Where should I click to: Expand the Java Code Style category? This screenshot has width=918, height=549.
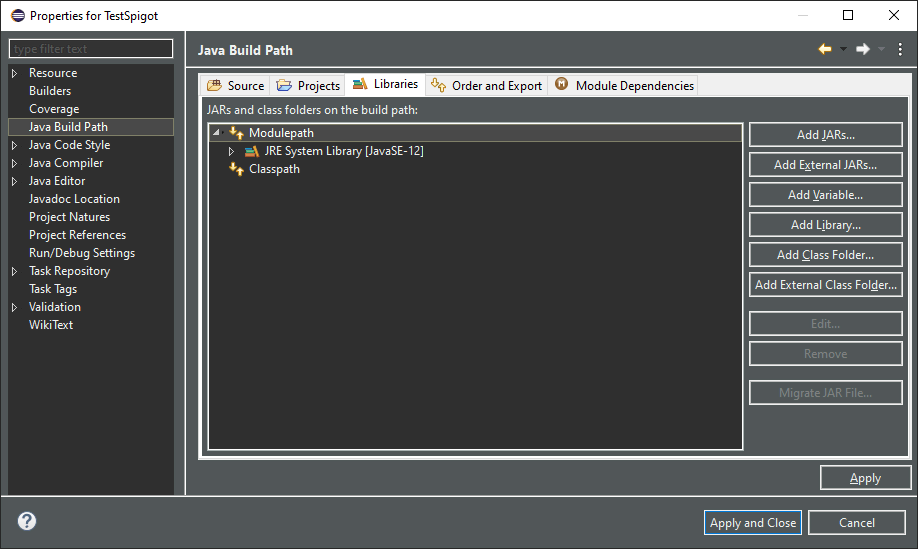15,145
